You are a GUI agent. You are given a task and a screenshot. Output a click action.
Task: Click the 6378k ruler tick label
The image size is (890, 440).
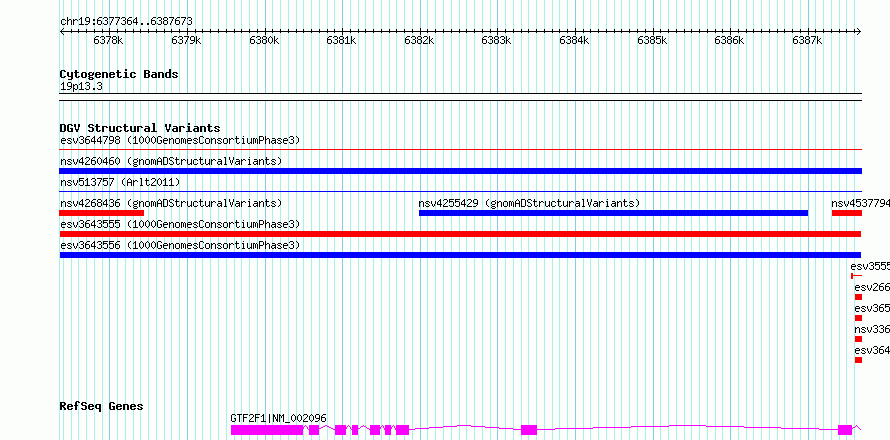(108, 41)
